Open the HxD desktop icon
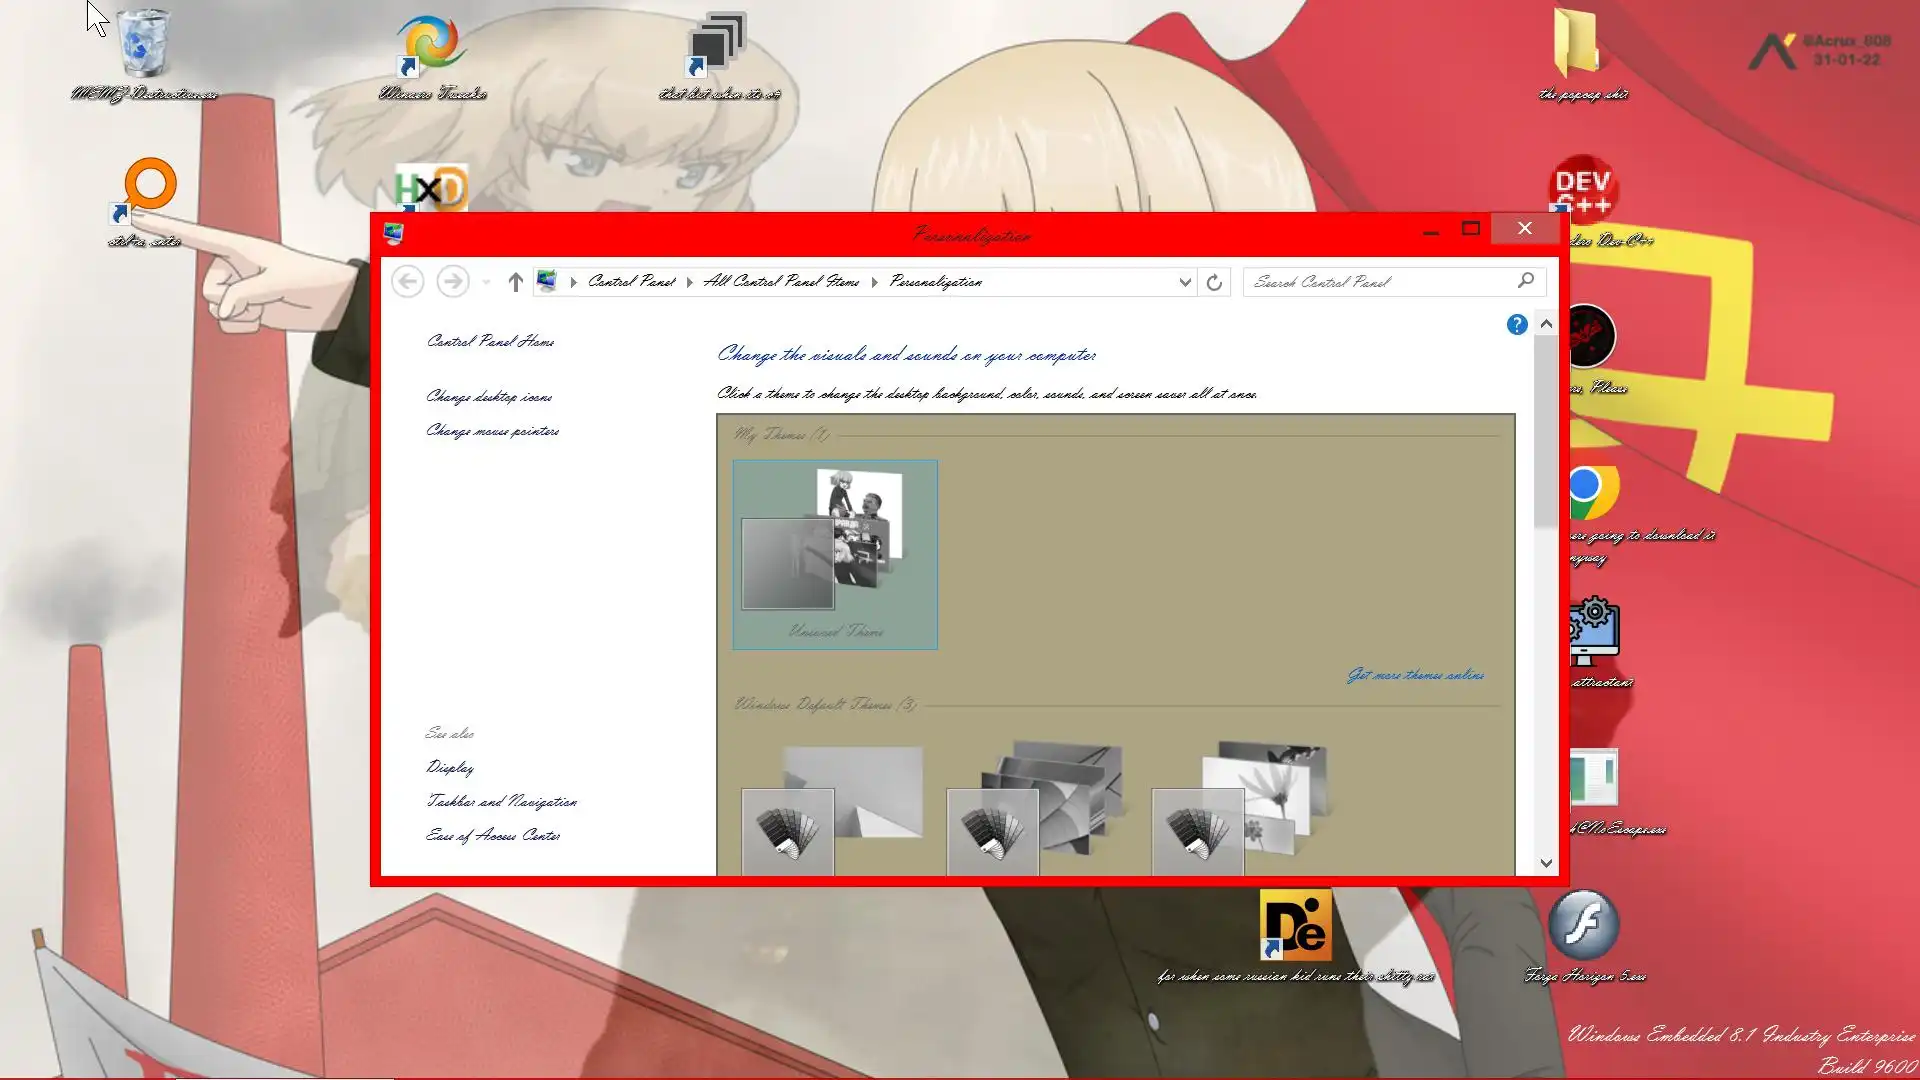1920x1080 pixels. click(x=431, y=187)
